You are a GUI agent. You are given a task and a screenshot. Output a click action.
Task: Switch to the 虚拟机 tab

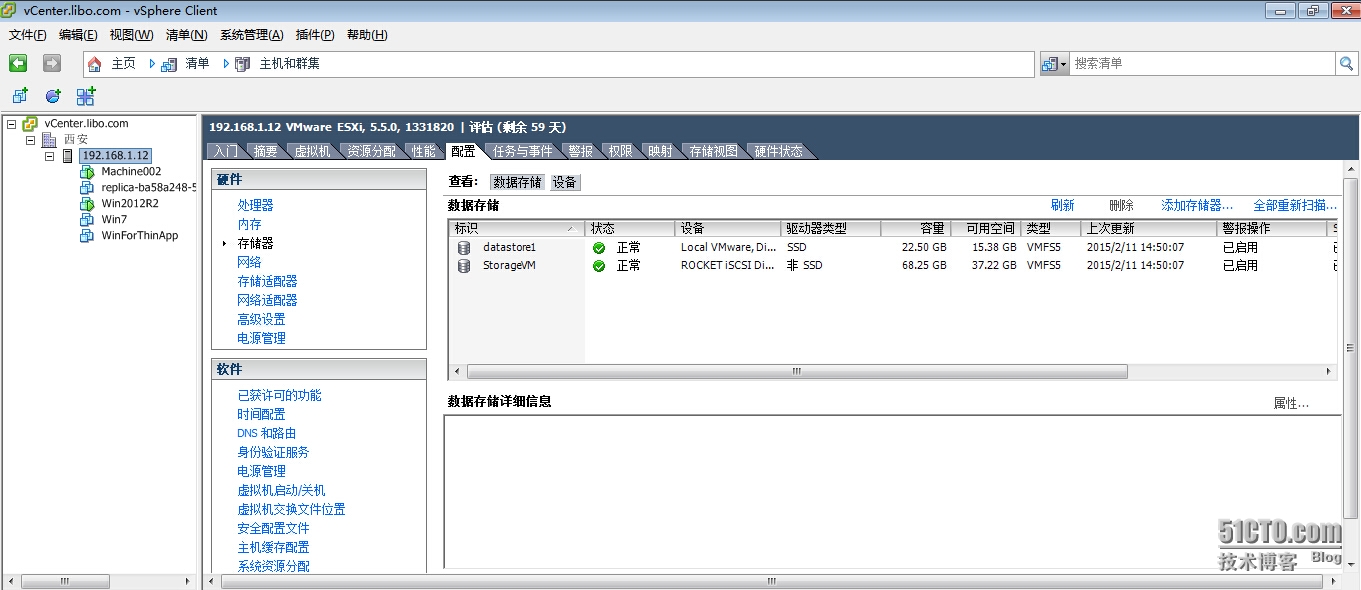[312, 151]
